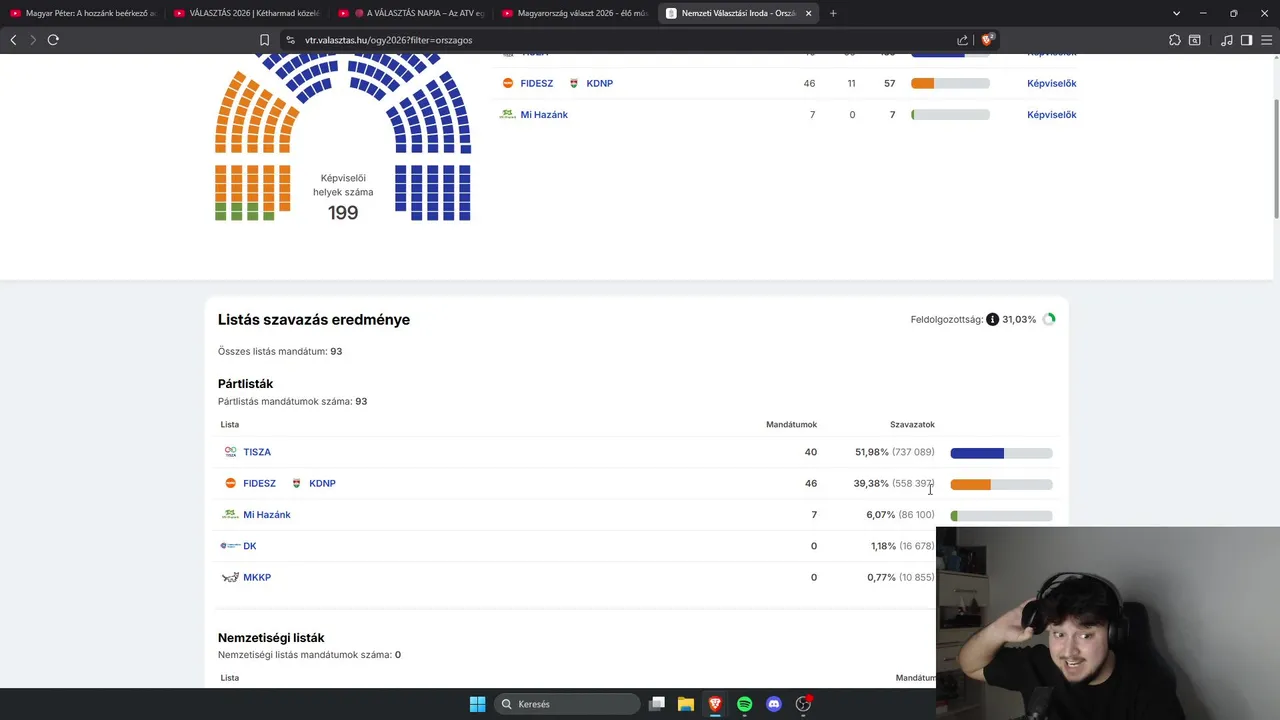Go forward with the browser forward arrow

[x=33, y=40]
